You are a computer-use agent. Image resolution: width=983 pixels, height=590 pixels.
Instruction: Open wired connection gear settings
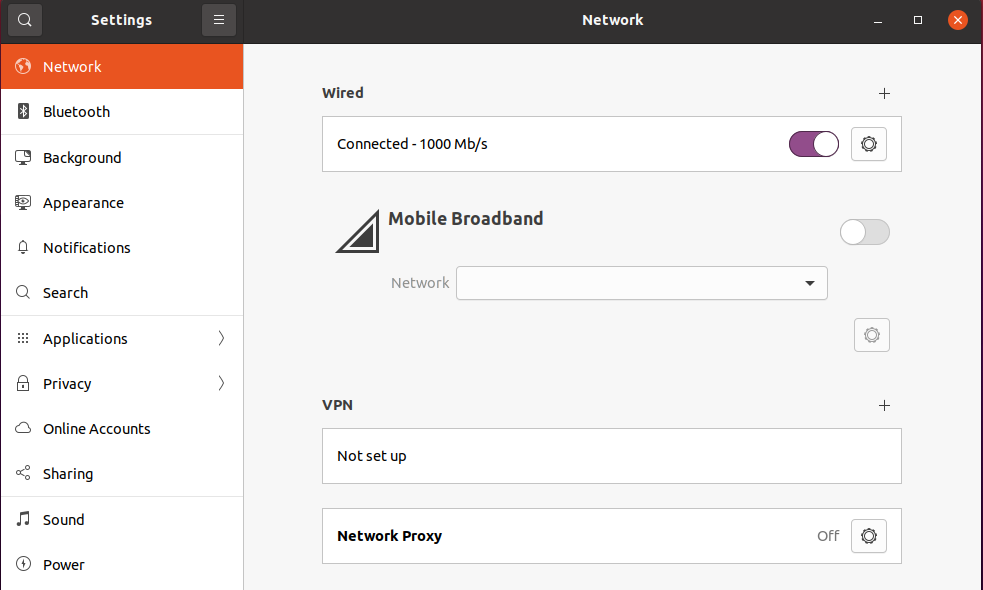tap(869, 144)
